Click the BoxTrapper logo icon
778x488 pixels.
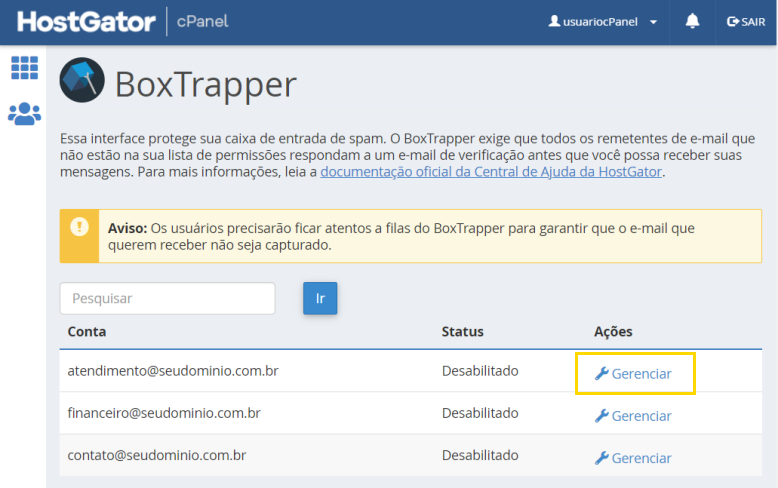pyautogui.click(x=82, y=80)
